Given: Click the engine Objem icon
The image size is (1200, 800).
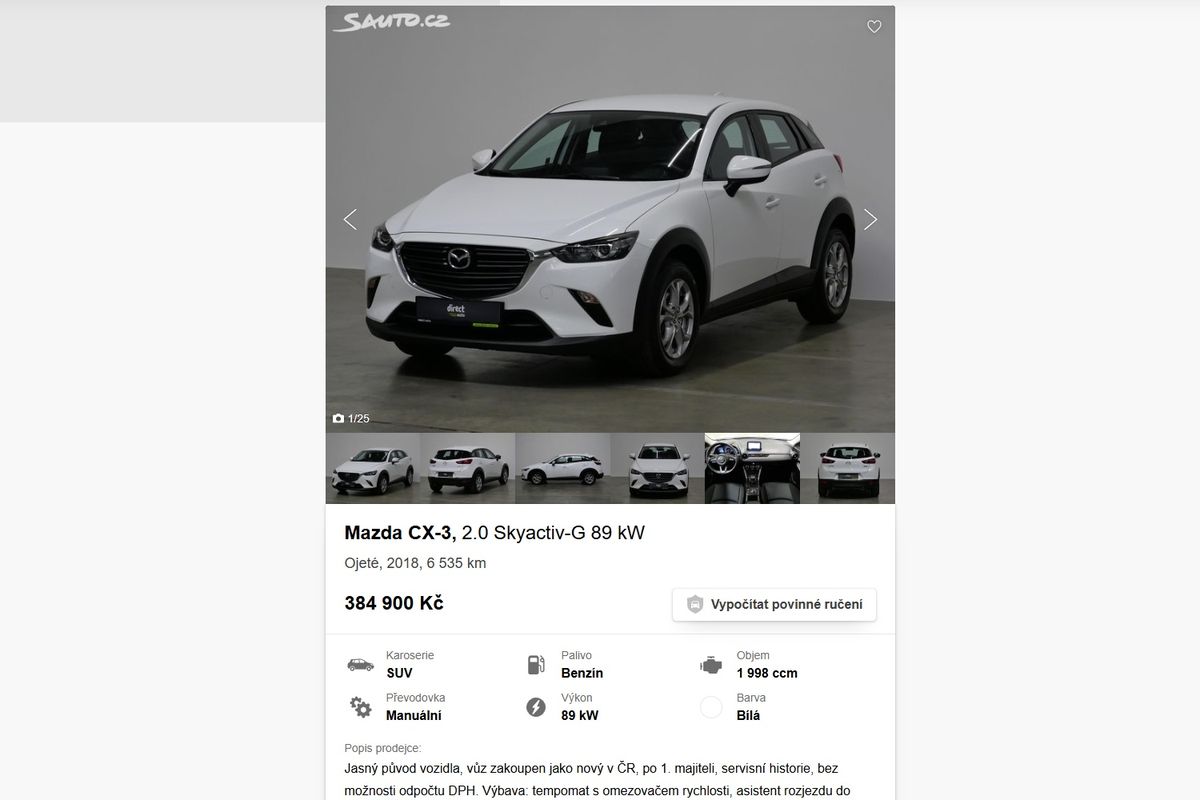Looking at the screenshot, I should pos(711,665).
